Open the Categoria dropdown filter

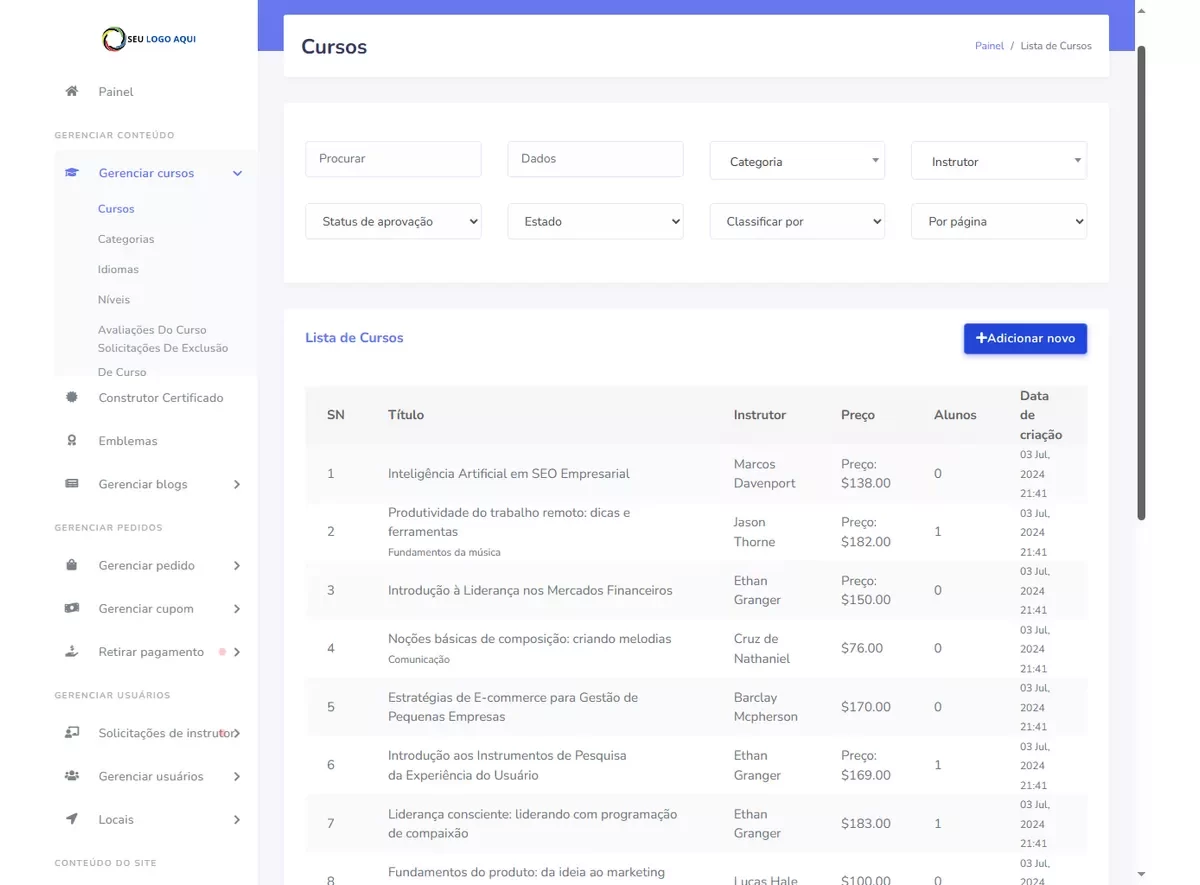pos(797,161)
